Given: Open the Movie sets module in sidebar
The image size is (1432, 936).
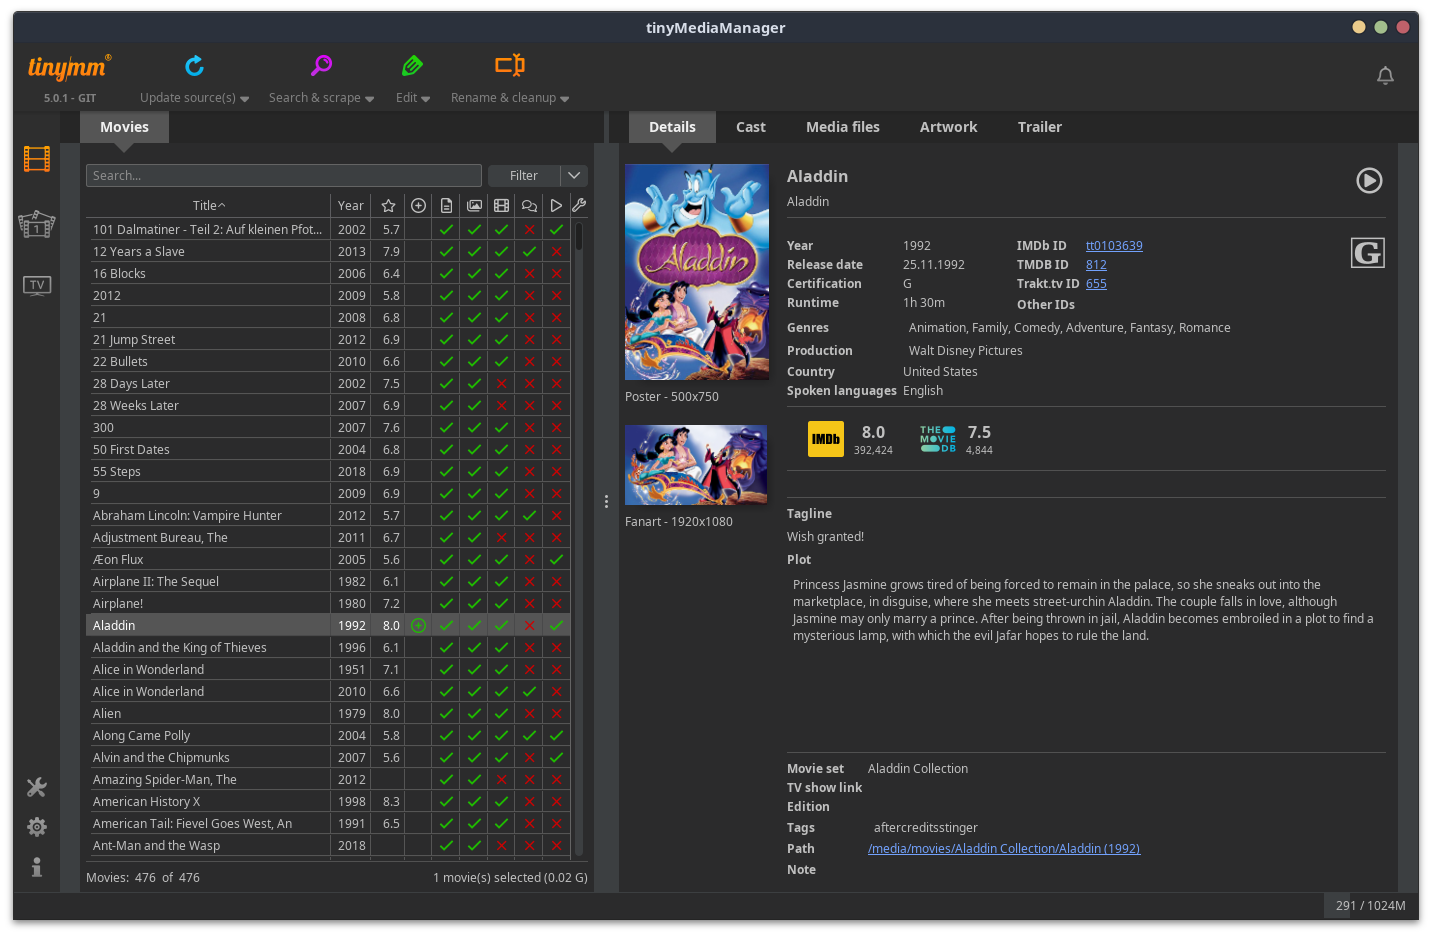Looking at the screenshot, I should point(37,224).
